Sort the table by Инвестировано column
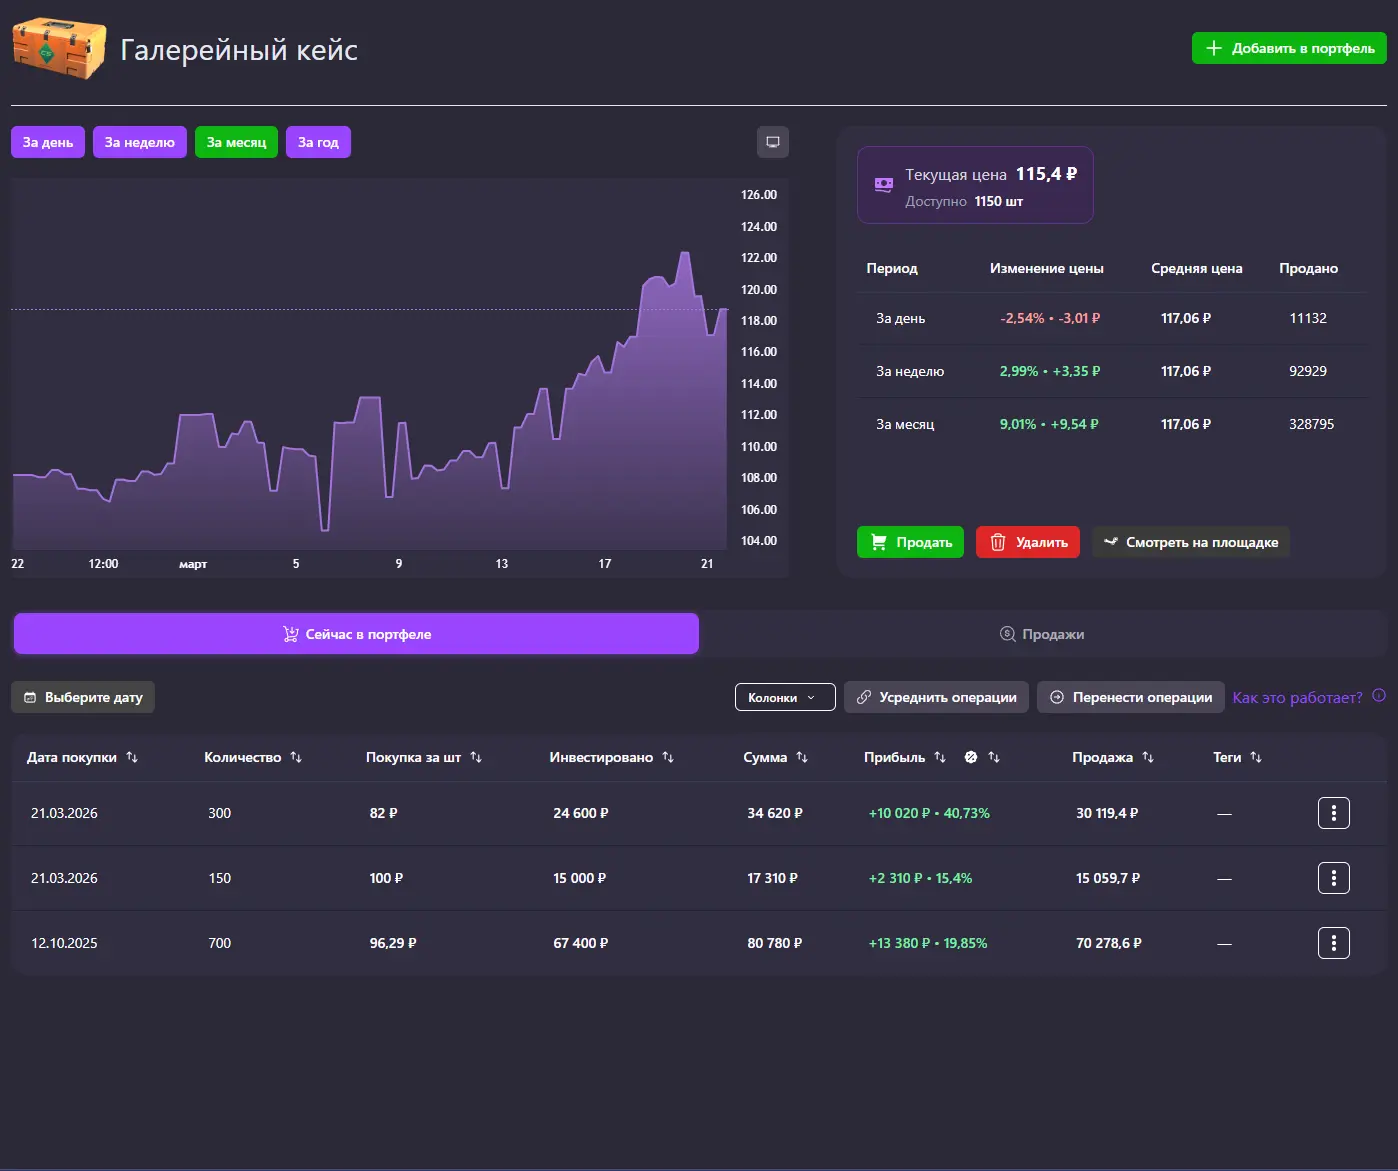Viewport: 1398px width, 1171px height. click(668, 757)
